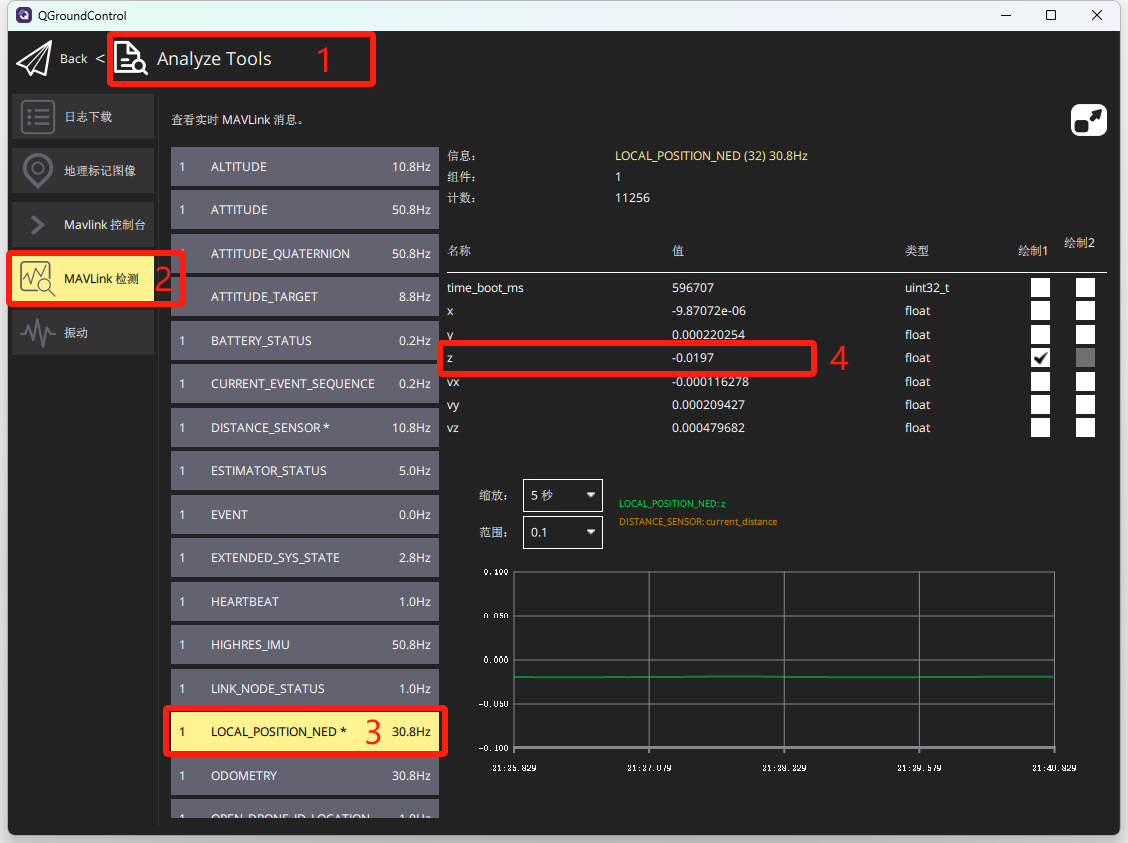Select the MAVLink 检测 tab

click(x=83, y=278)
